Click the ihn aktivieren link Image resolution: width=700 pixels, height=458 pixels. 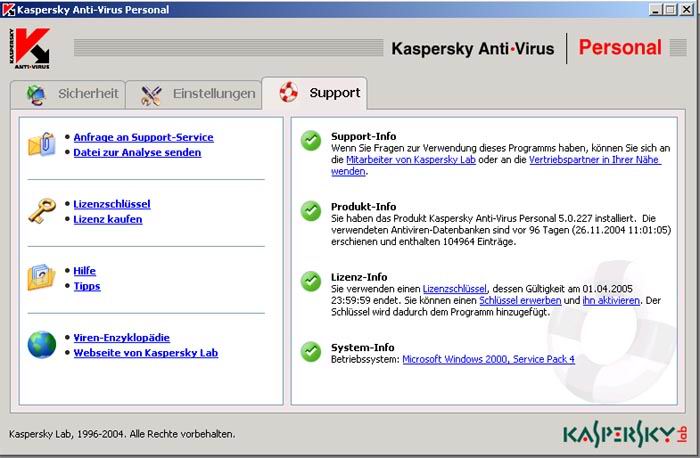point(611,300)
